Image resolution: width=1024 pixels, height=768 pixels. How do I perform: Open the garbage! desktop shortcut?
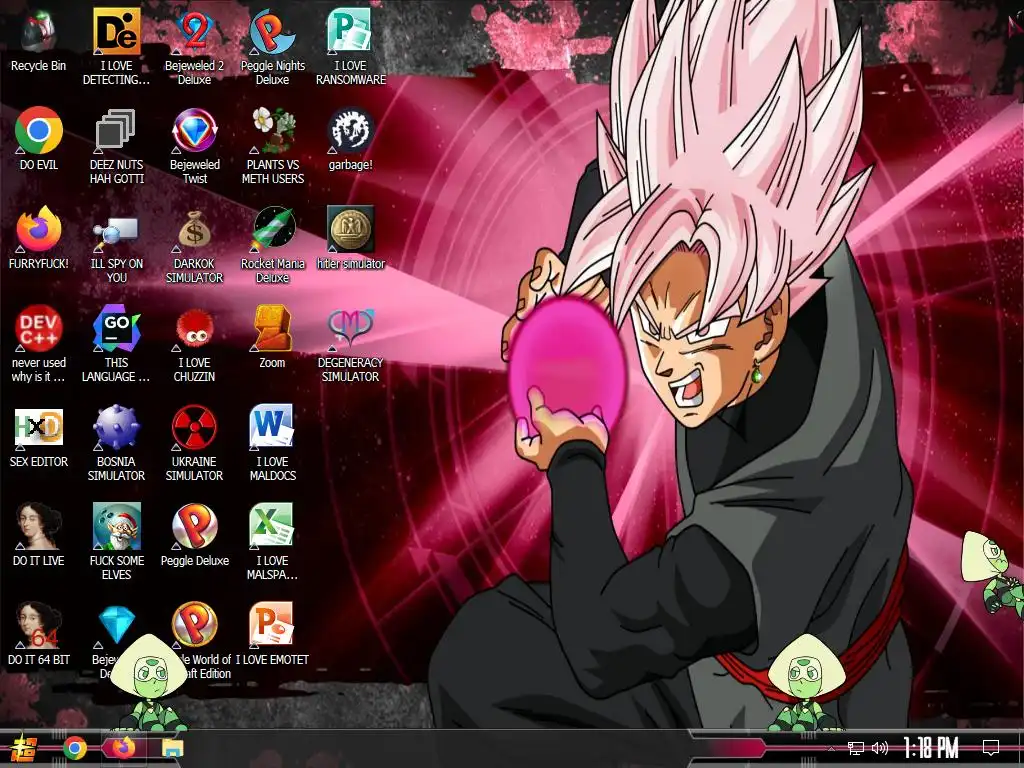click(351, 139)
